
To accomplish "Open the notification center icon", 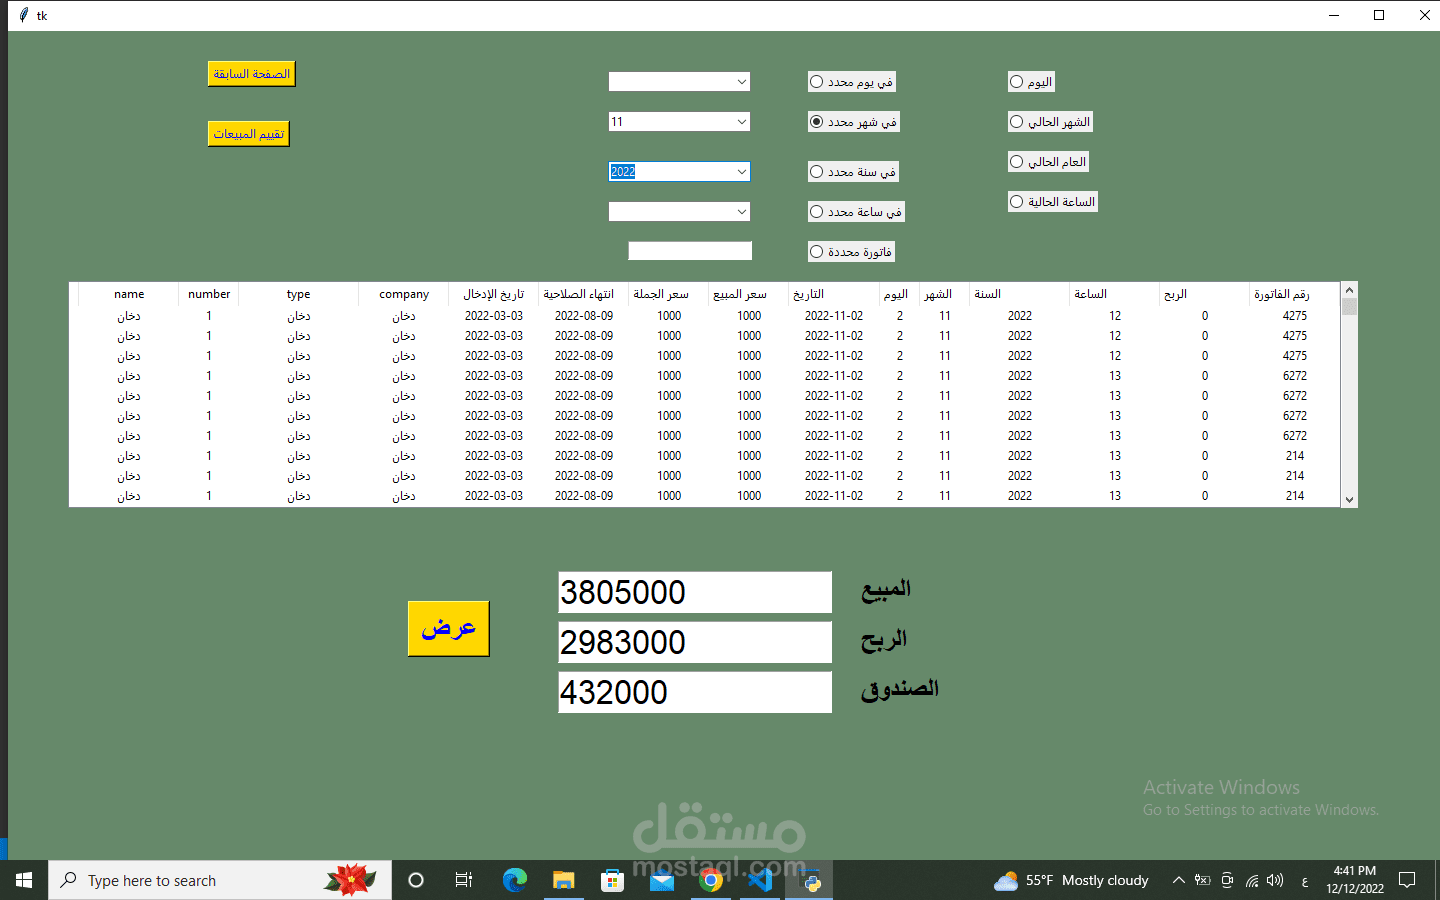I will pos(1407,880).
